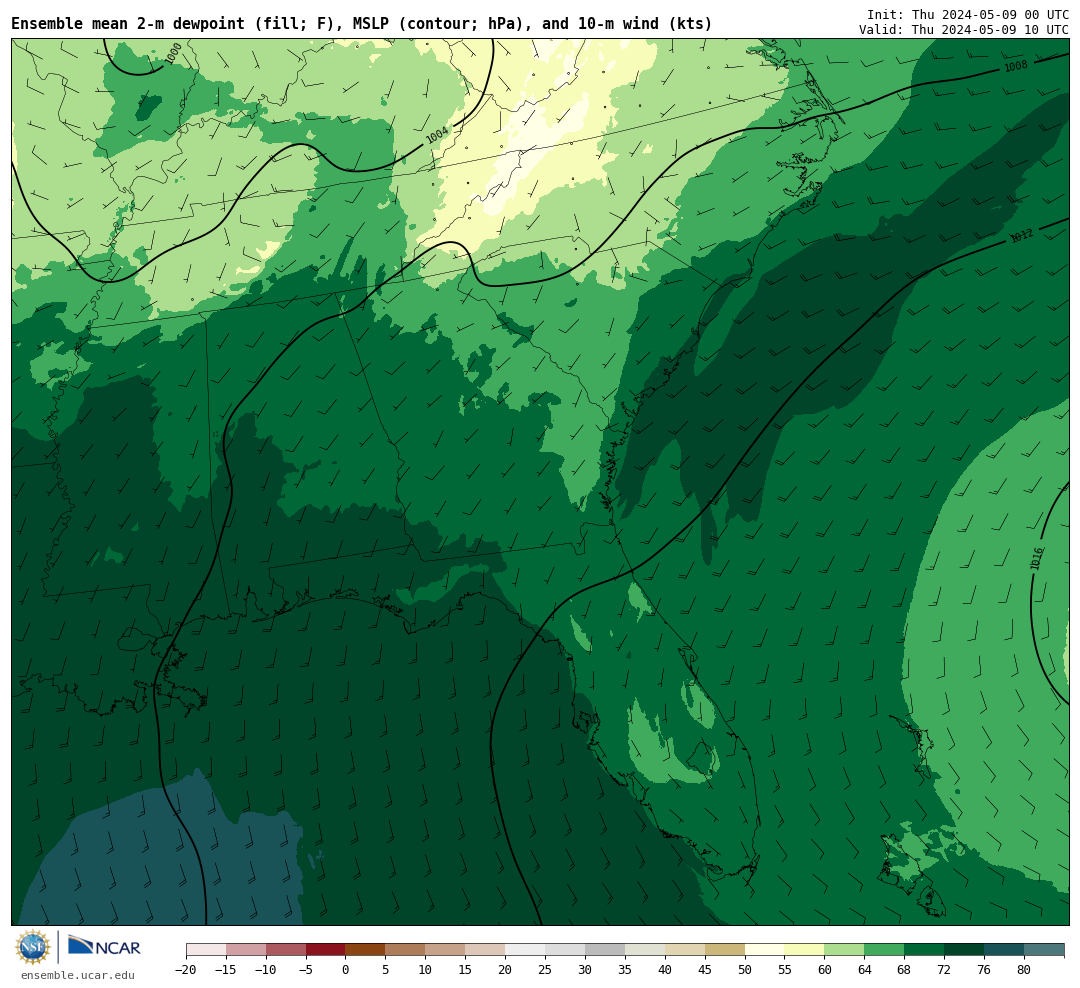Open the ensemble.ucar.edu link text
The height and width of the screenshot is (988, 1080).
[78, 975]
